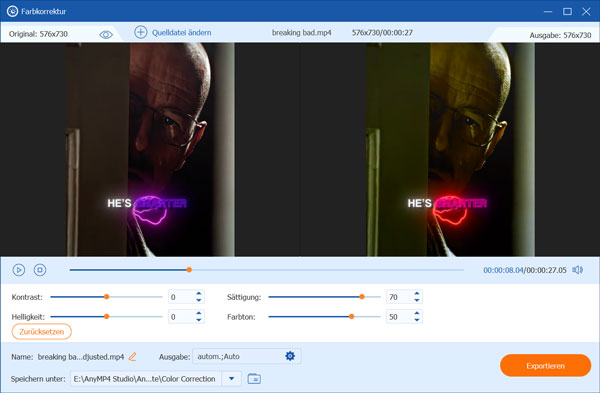The width and height of the screenshot is (600, 393).
Task: Click the Exportieren button
Action: (545, 365)
